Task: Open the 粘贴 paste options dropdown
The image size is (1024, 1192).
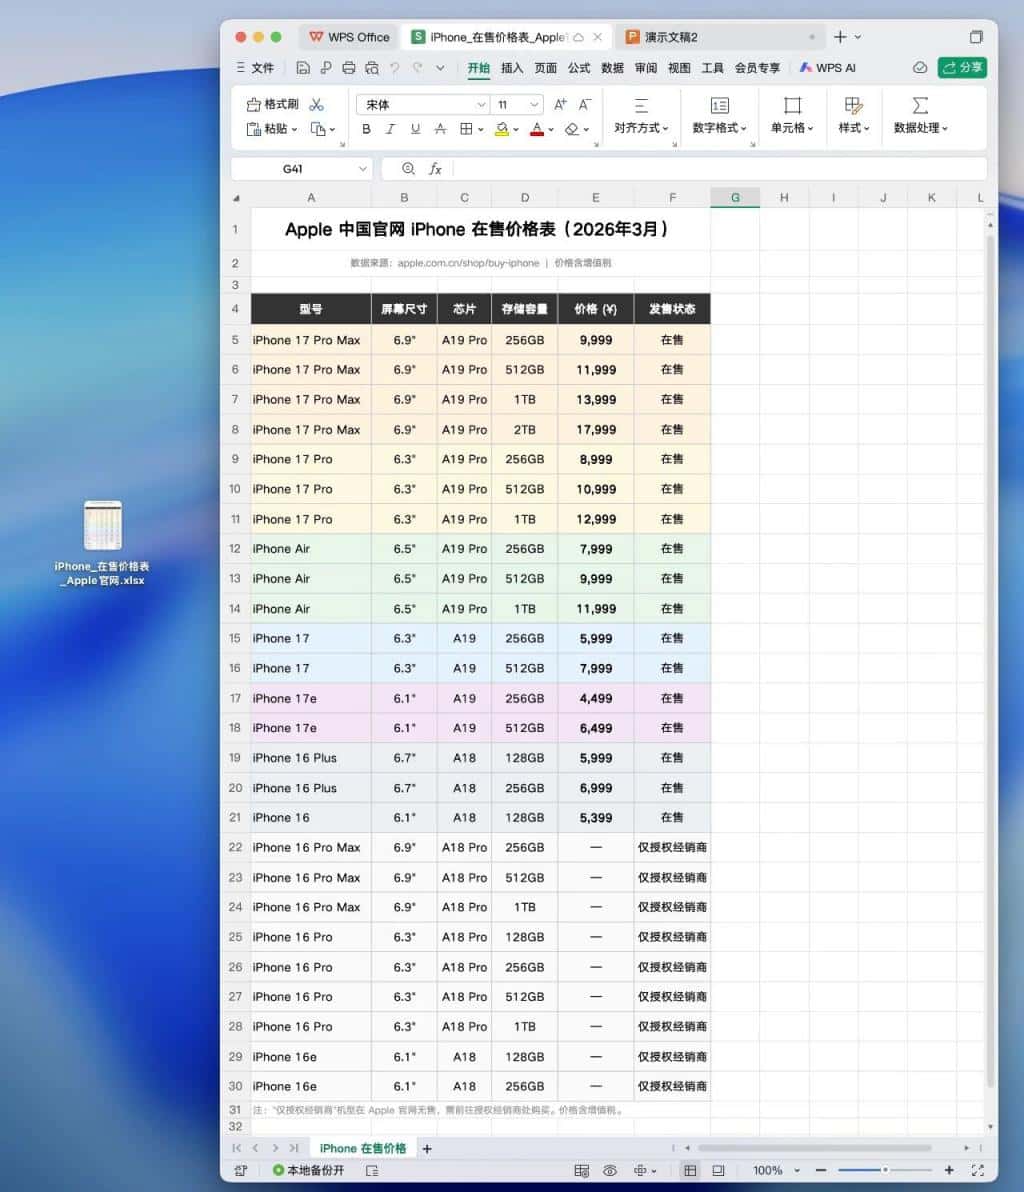Action: (294, 129)
